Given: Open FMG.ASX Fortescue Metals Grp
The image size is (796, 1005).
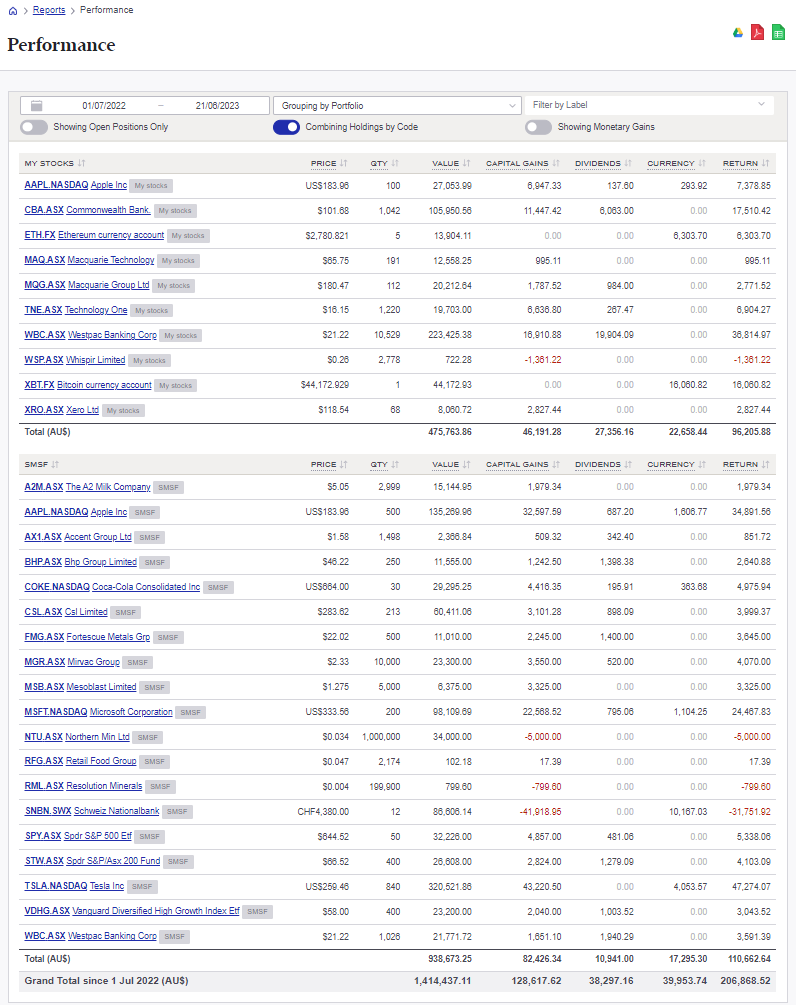Looking at the screenshot, I should (87, 637).
